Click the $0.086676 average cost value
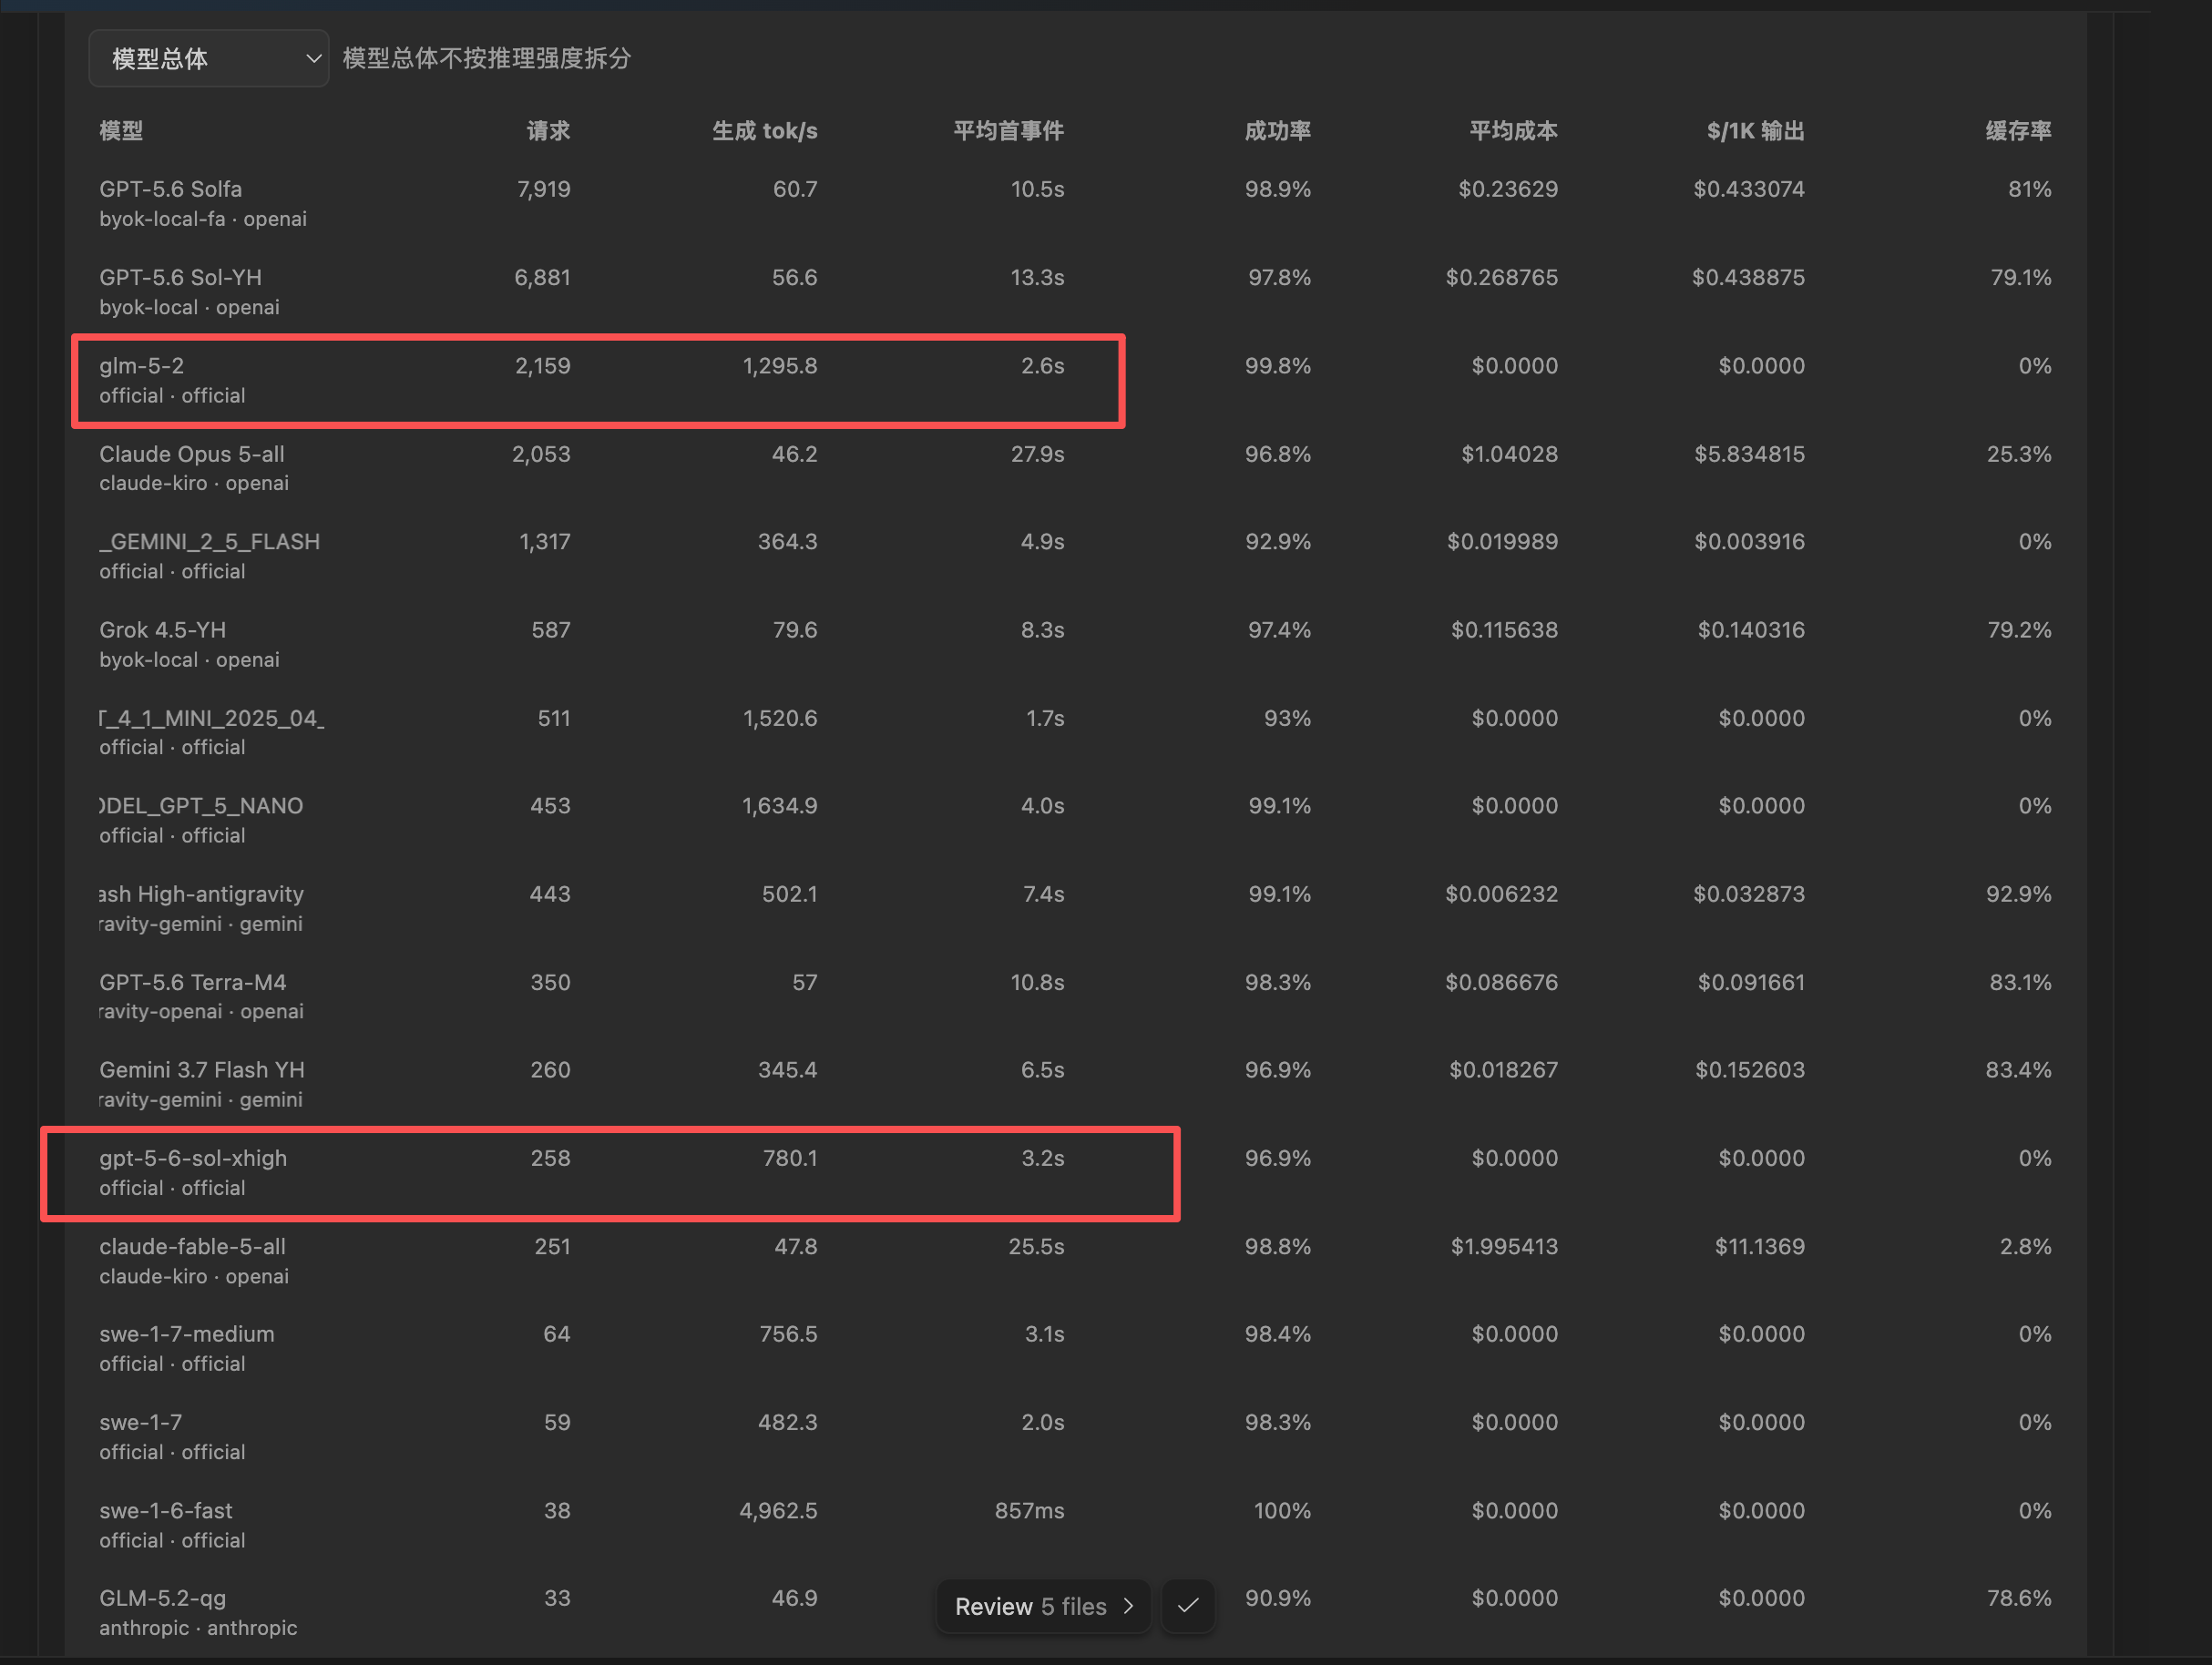This screenshot has width=2212, height=1665. 1501,983
